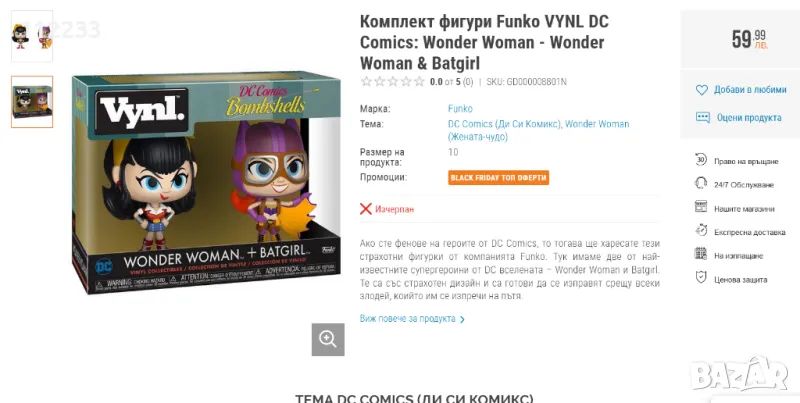800x403 pixels.
Task: Click the installment payment calculator icon
Action: pyautogui.click(x=701, y=254)
